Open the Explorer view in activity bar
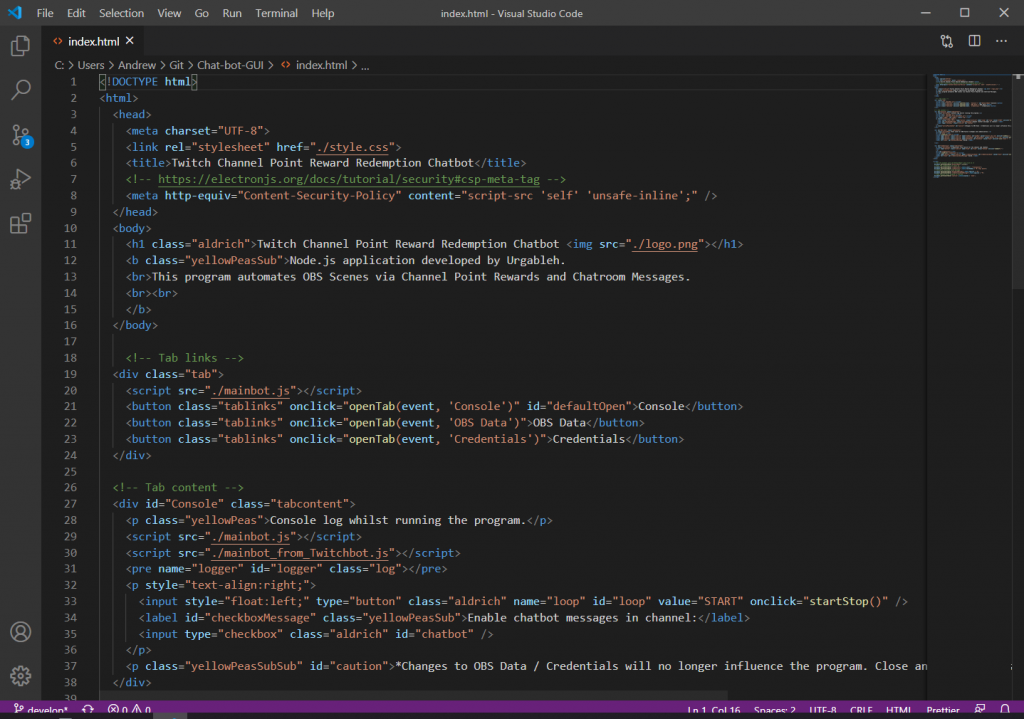1024x719 pixels. tap(20, 46)
